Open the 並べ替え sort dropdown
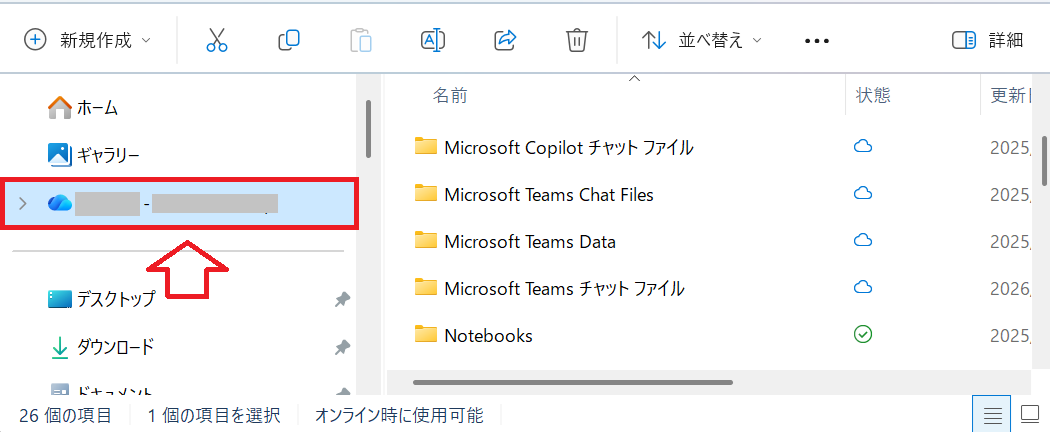 point(702,40)
